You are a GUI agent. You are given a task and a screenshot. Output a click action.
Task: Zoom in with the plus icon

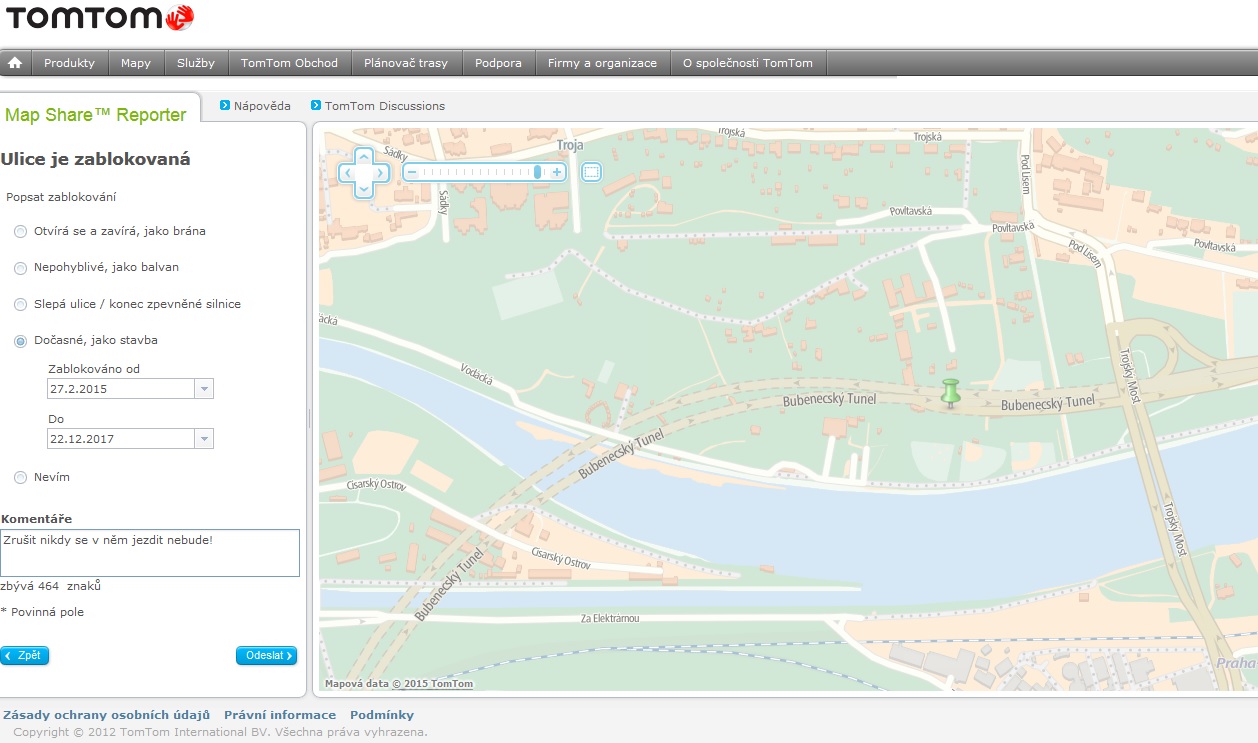click(x=558, y=172)
